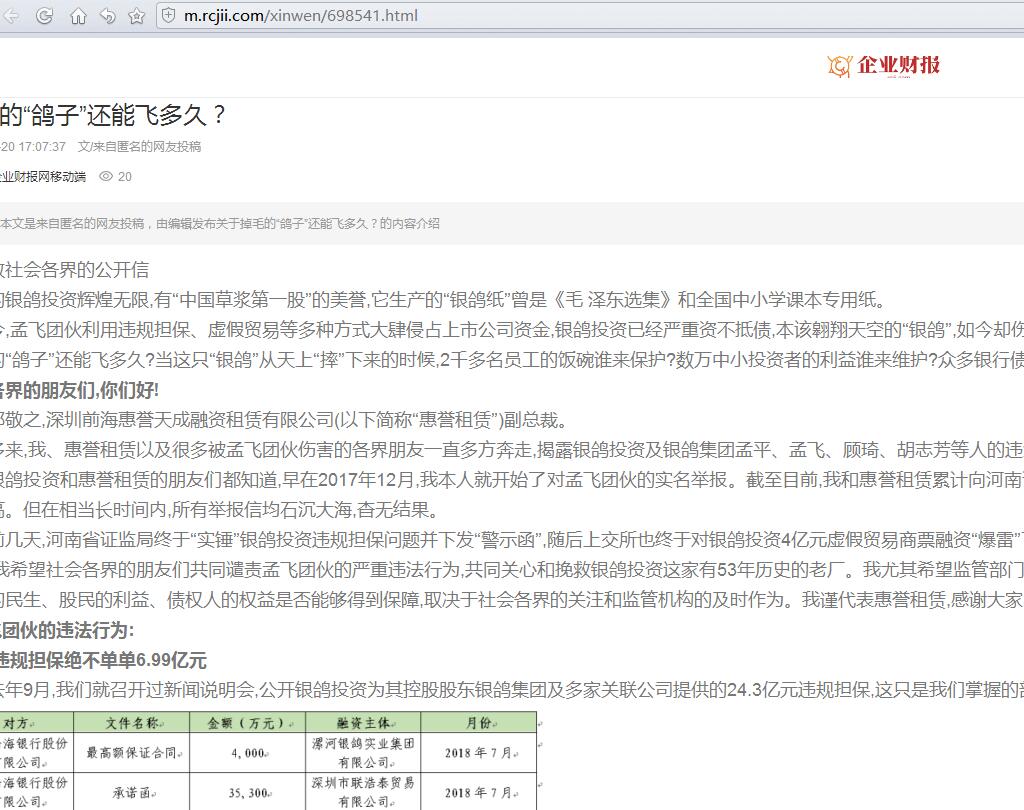Viewport: 1024px width, 810px height.
Task: Click the eye views icon beside 20
Action: click(x=106, y=176)
